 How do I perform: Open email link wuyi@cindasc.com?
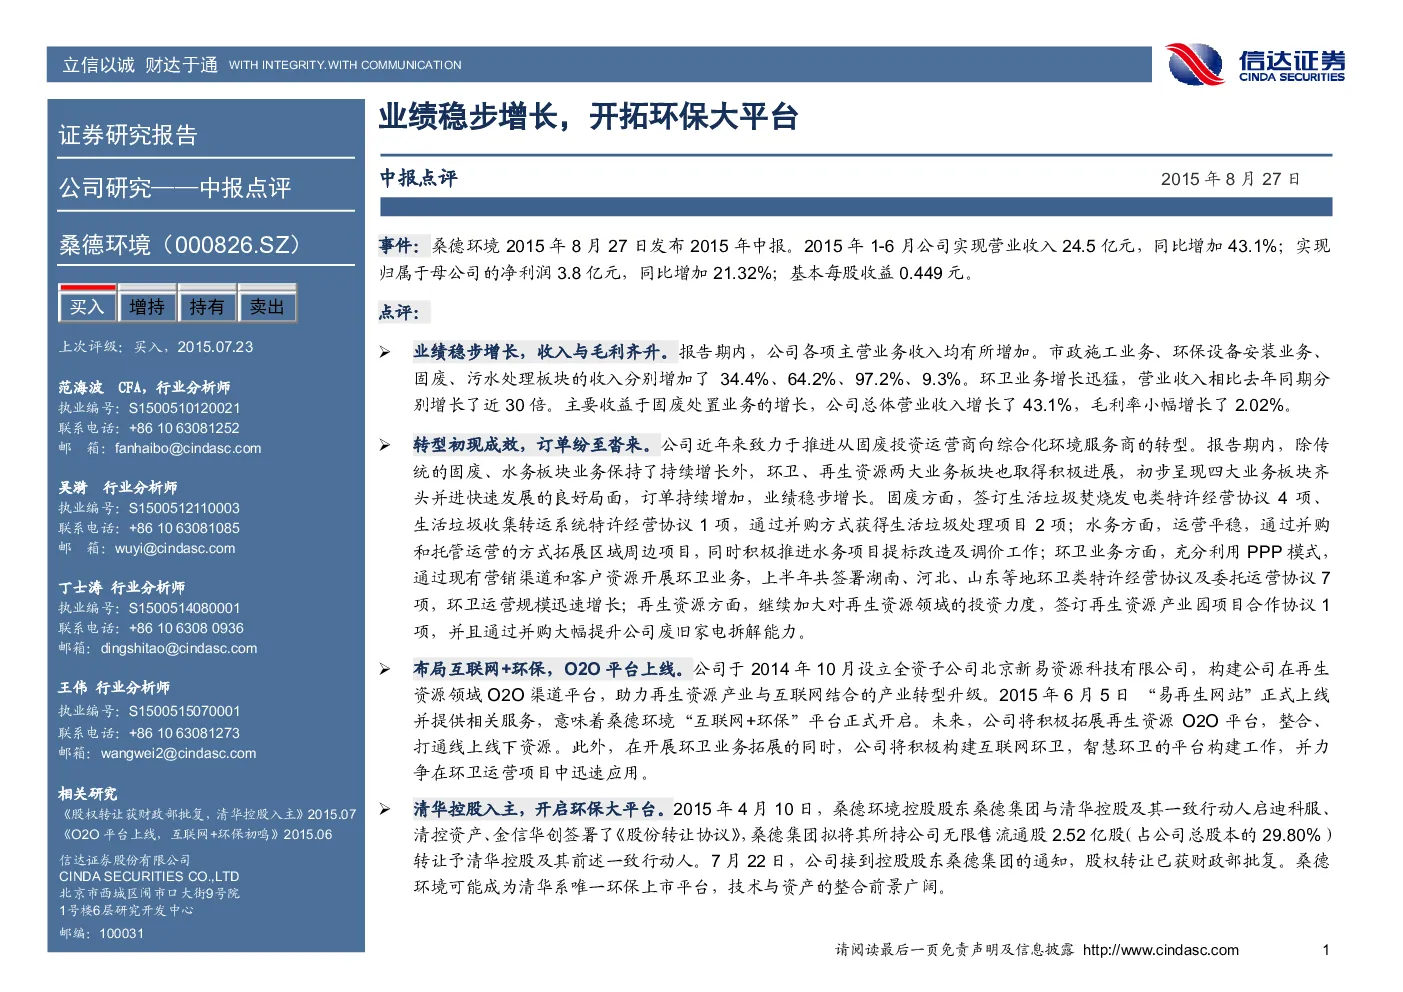pyautogui.click(x=175, y=548)
